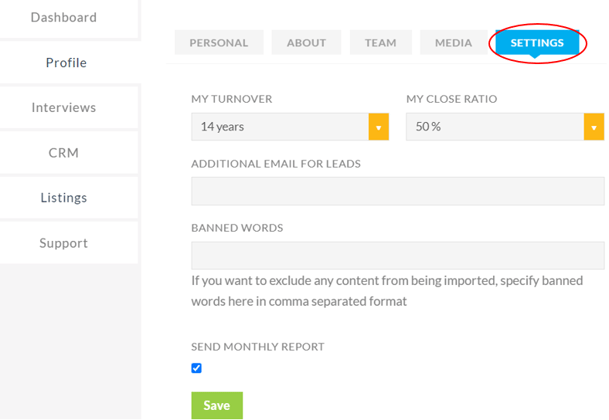
Task: Focus the Additional Email for Leads field
Action: pos(398,191)
